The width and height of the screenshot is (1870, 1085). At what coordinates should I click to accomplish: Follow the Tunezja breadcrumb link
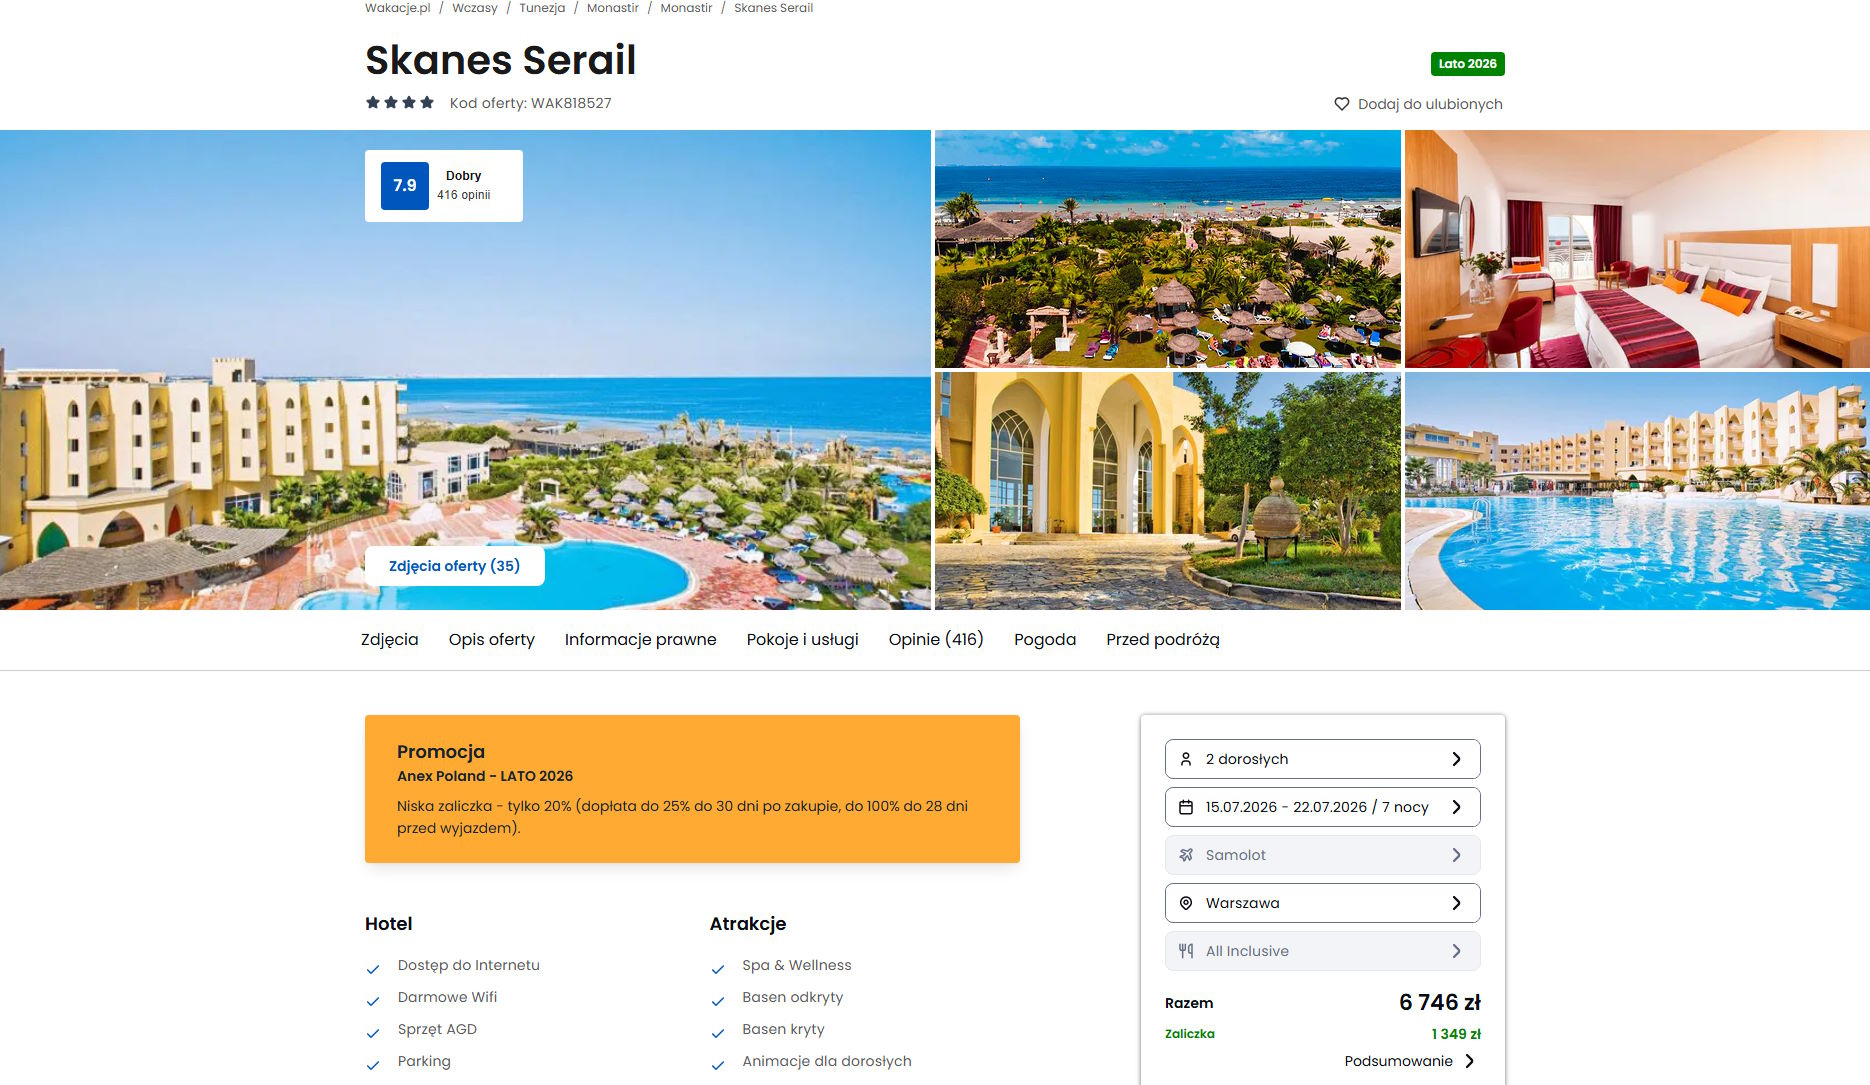coord(542,8)
